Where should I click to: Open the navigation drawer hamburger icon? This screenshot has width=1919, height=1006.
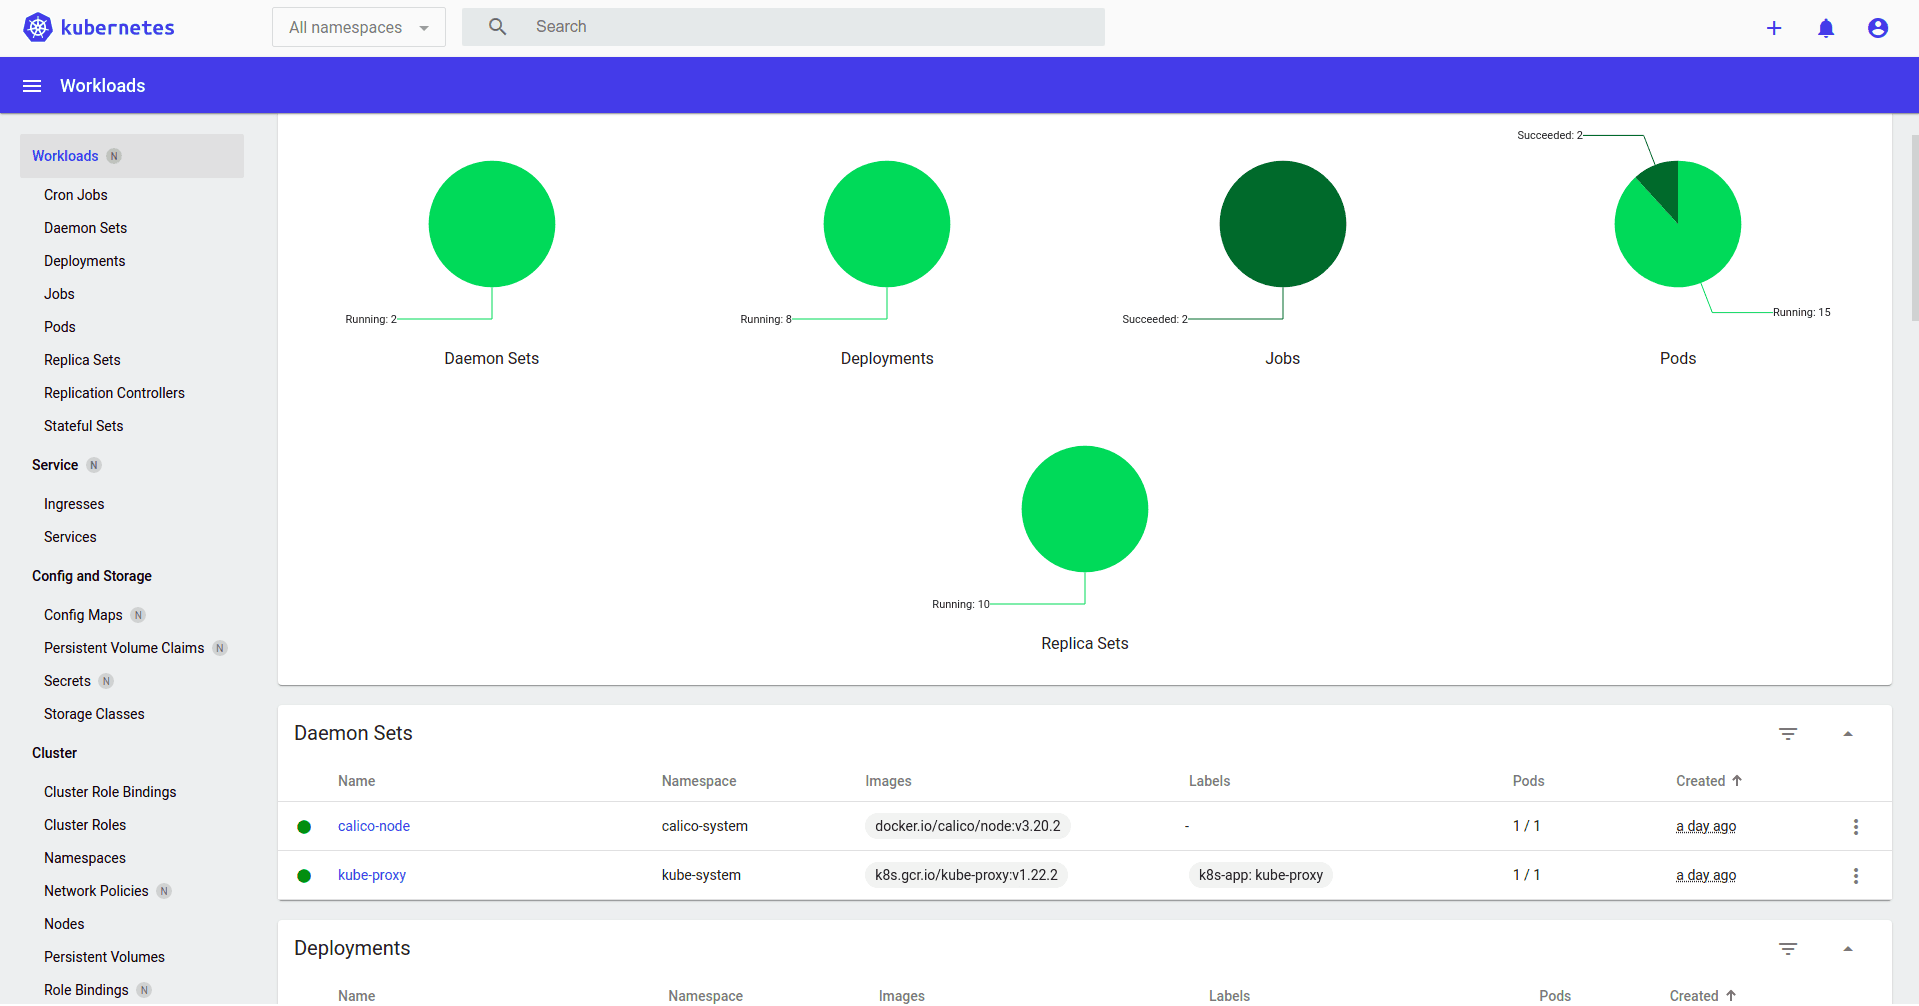(x=31, y=86)
